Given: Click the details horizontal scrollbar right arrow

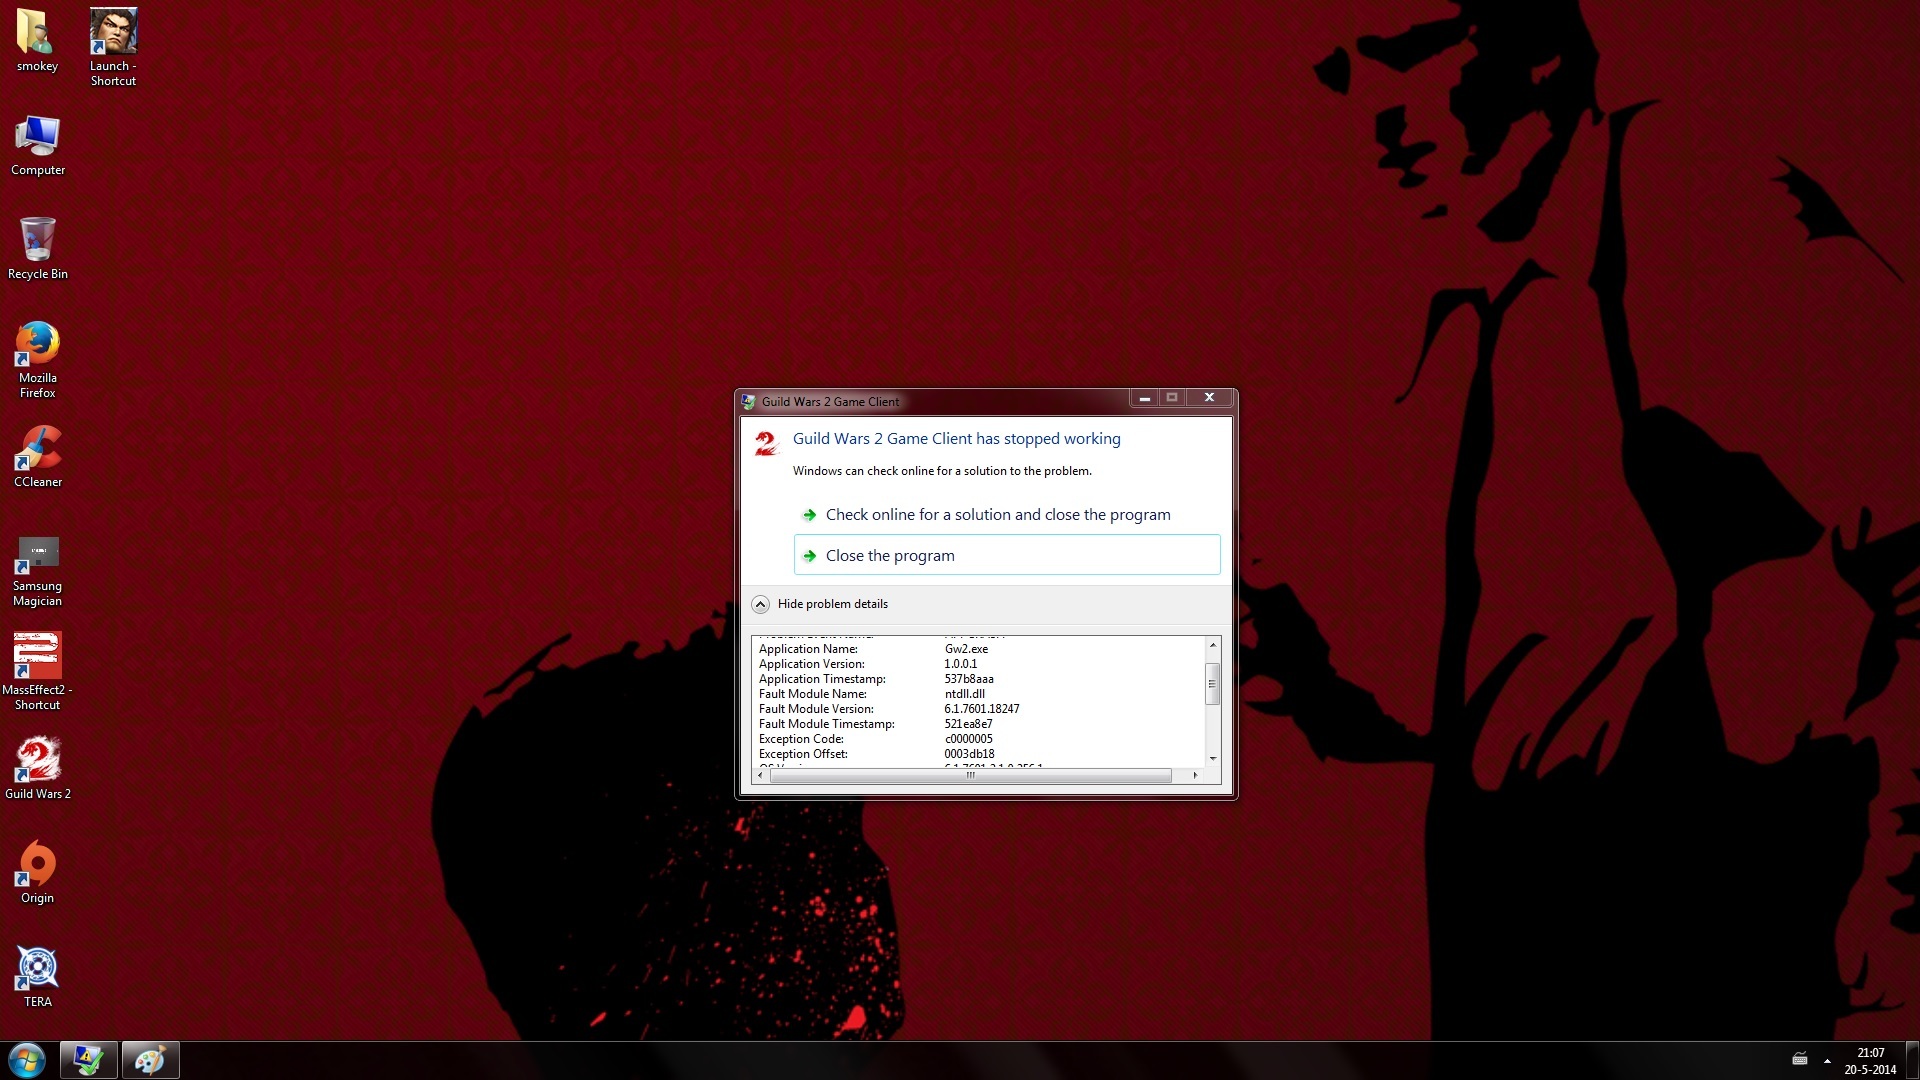Looking at the screenshot, I should point(1195,775).
